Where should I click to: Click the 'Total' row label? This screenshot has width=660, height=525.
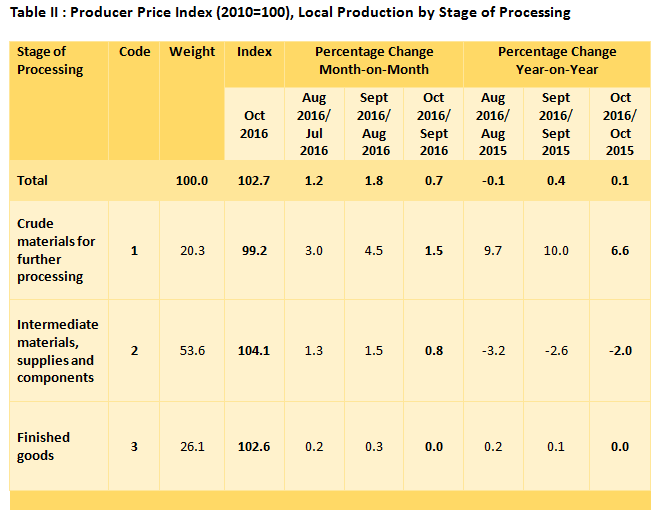(32, 181)
